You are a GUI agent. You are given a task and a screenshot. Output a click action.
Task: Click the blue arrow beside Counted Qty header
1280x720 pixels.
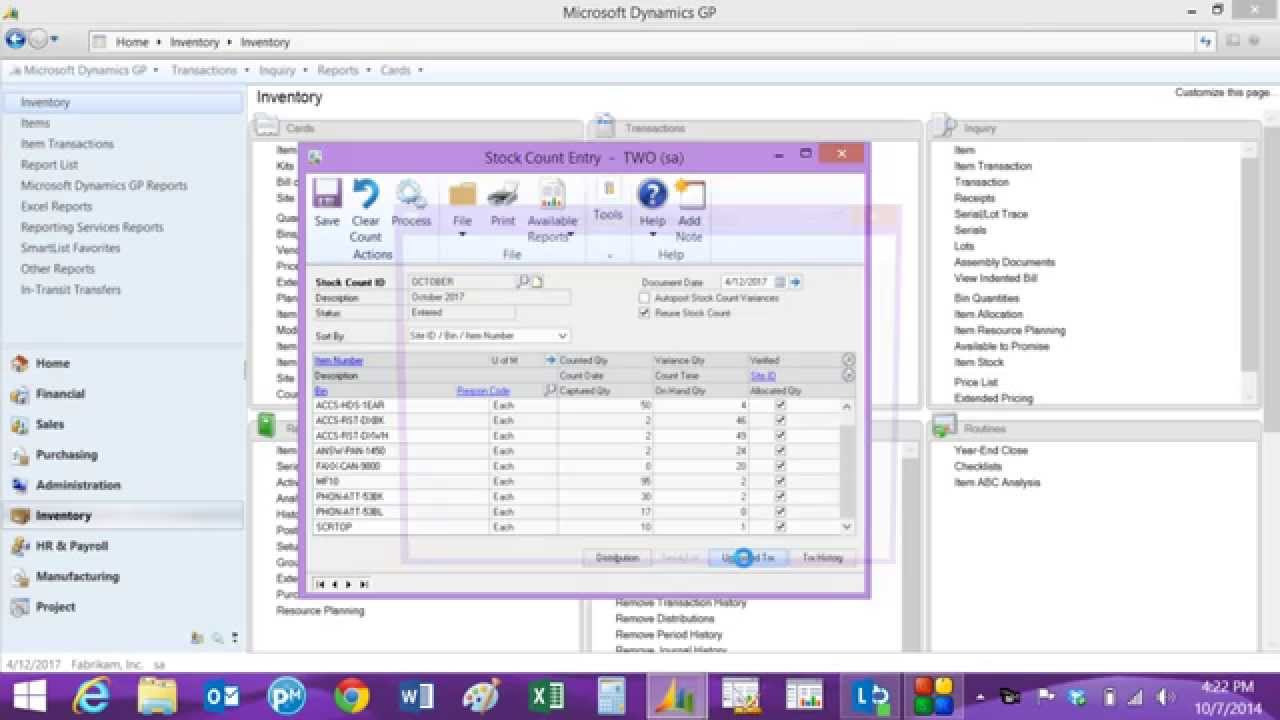[550, 360]
